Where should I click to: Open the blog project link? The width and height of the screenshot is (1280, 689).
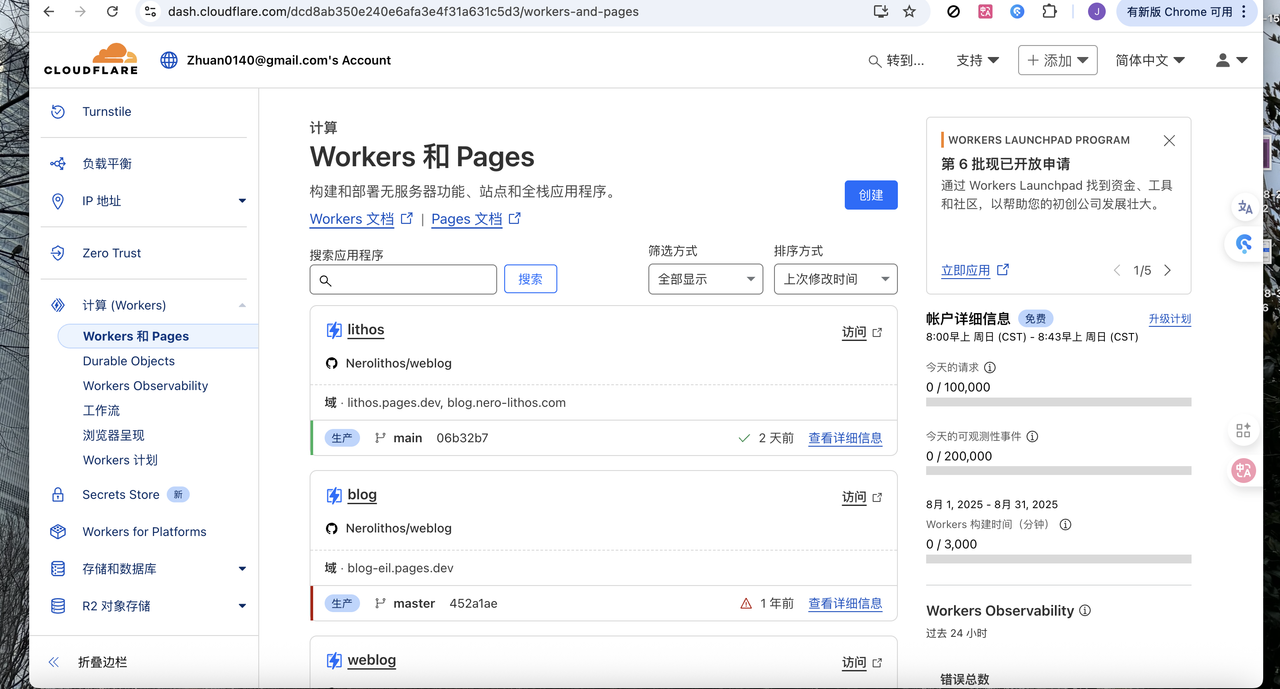(x=362, y=495)
